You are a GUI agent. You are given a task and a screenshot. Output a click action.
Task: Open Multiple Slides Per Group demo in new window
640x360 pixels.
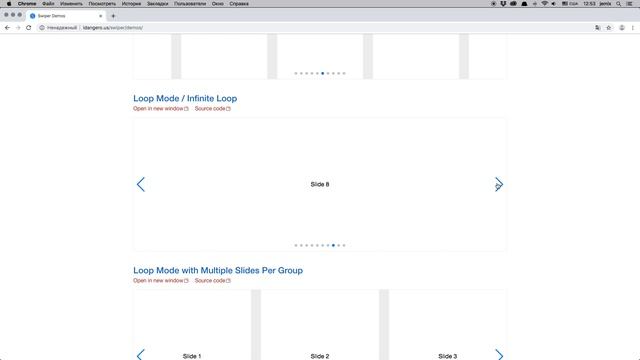(x=160, y=280)
